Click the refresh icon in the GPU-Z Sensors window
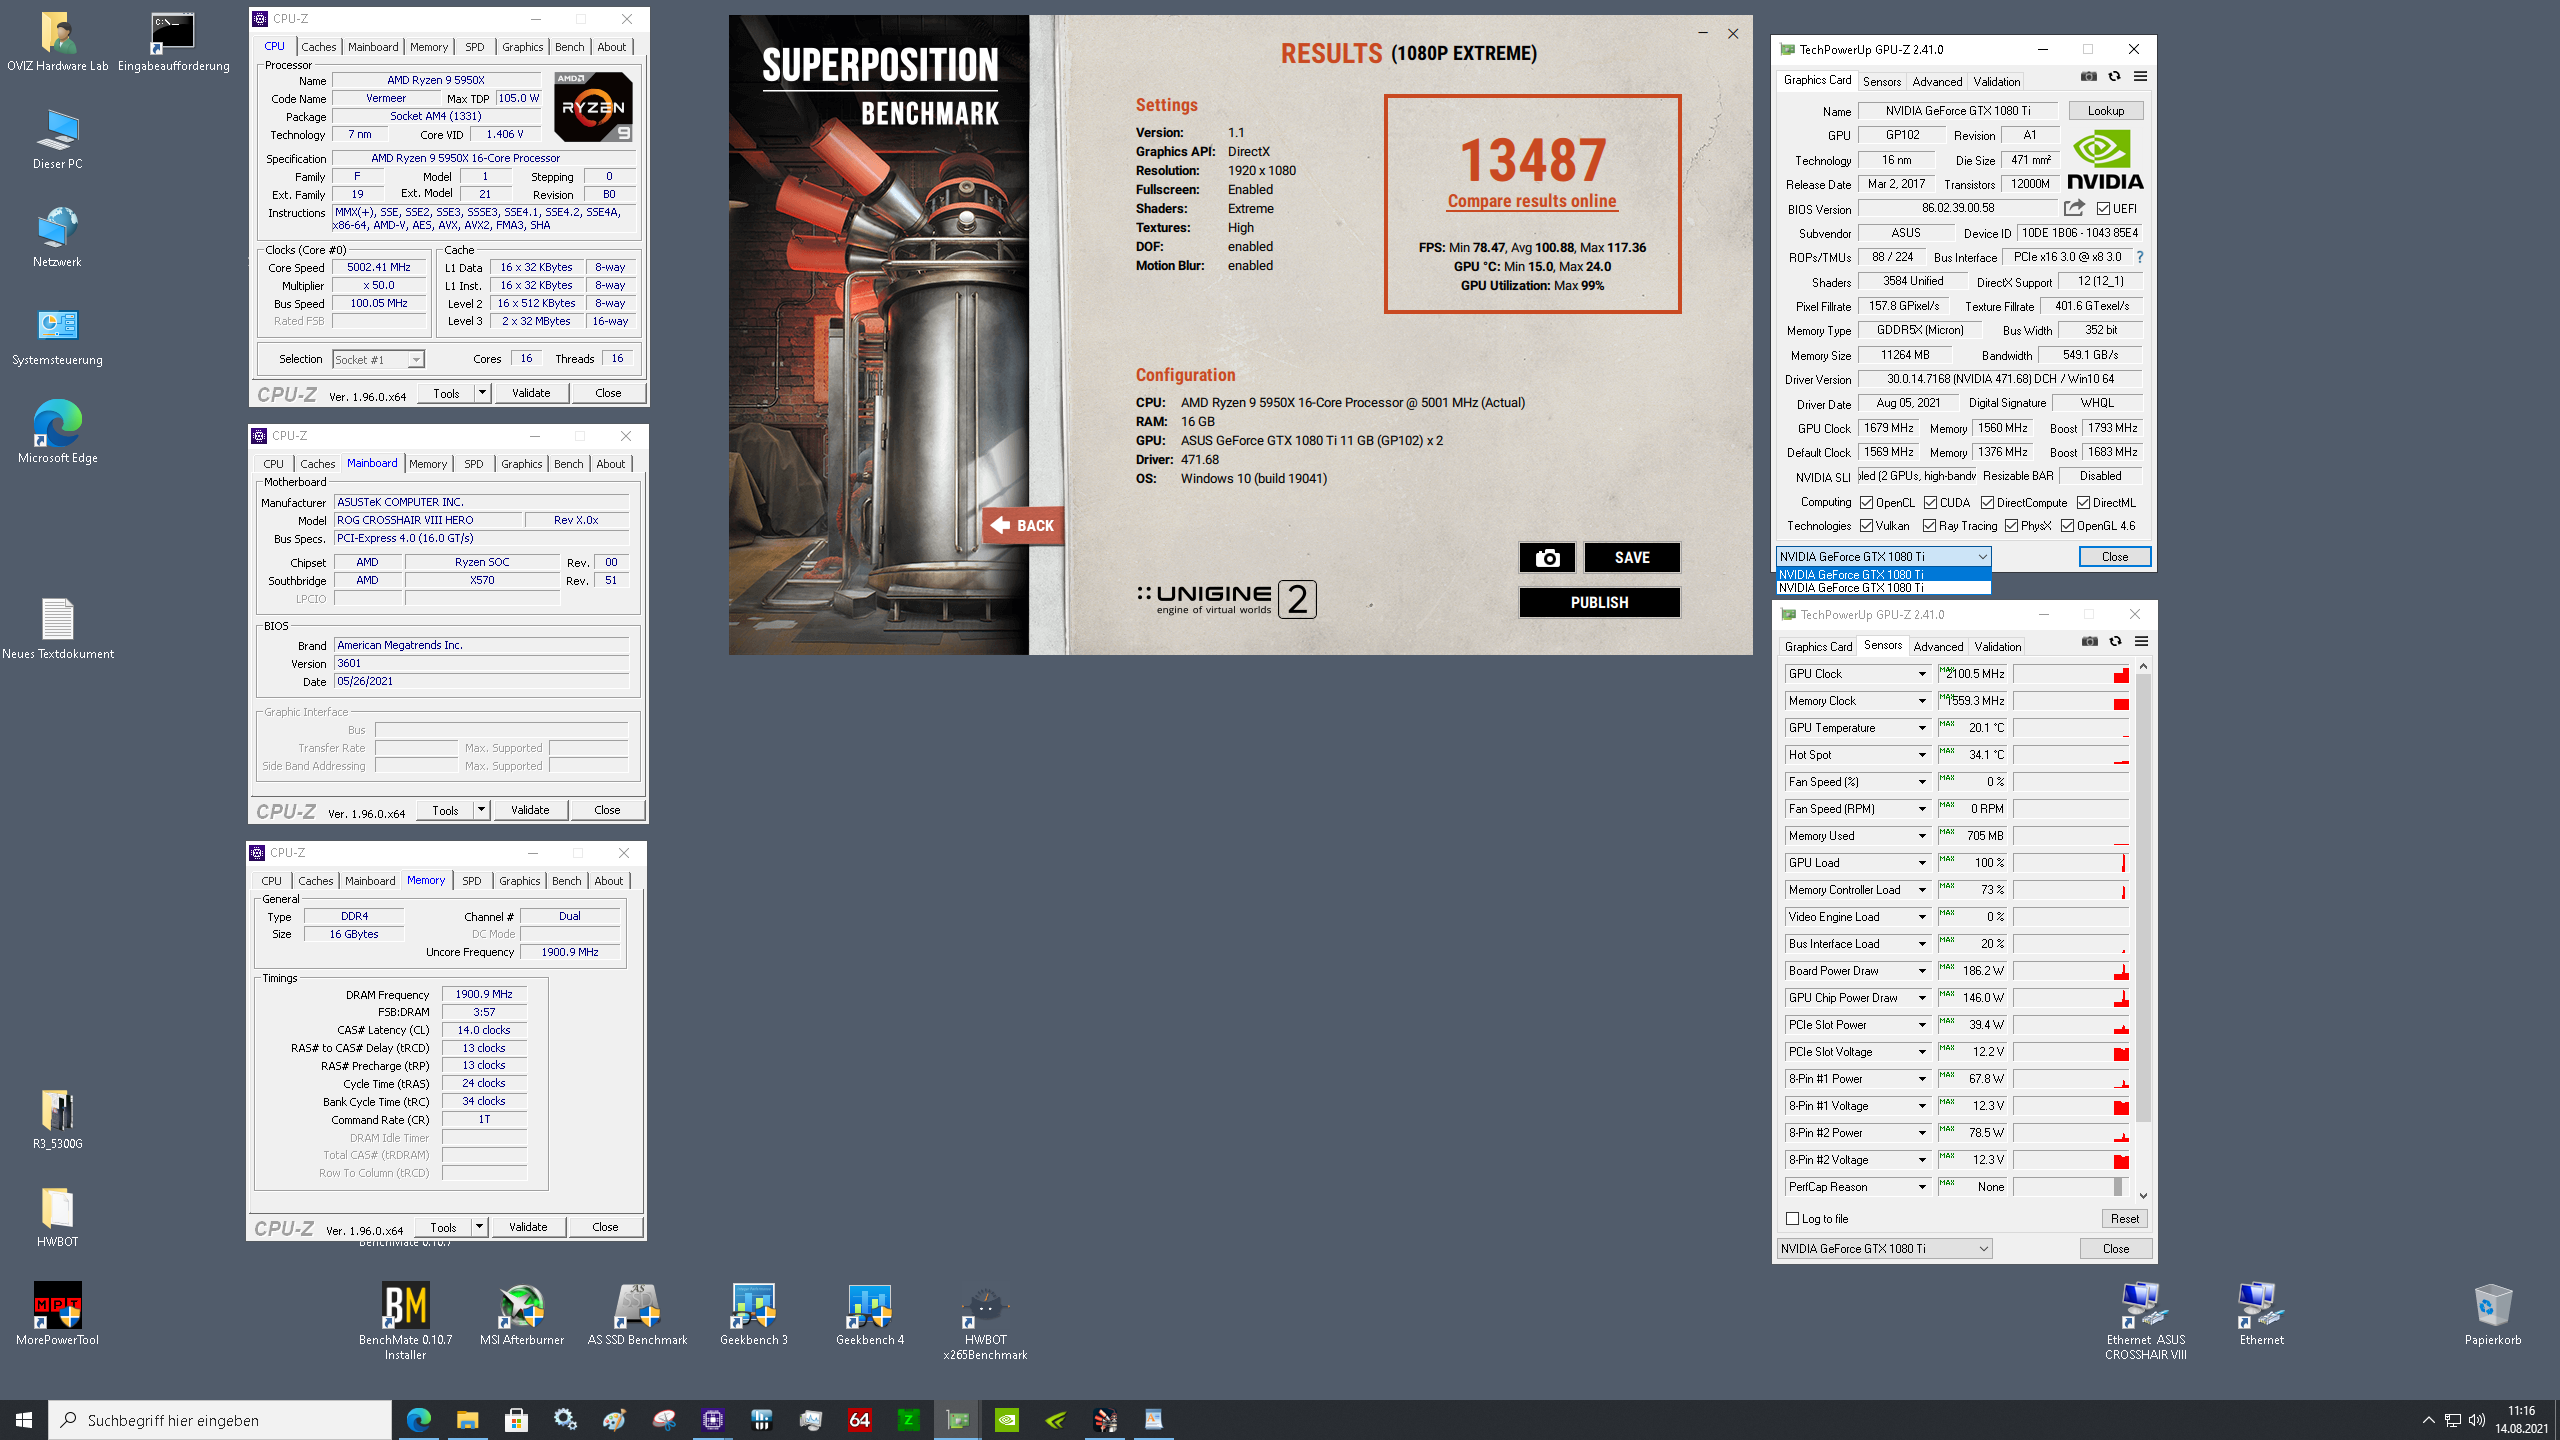The width and height of the screenshot is (2560, 1440). click(x=2115, y=642)
